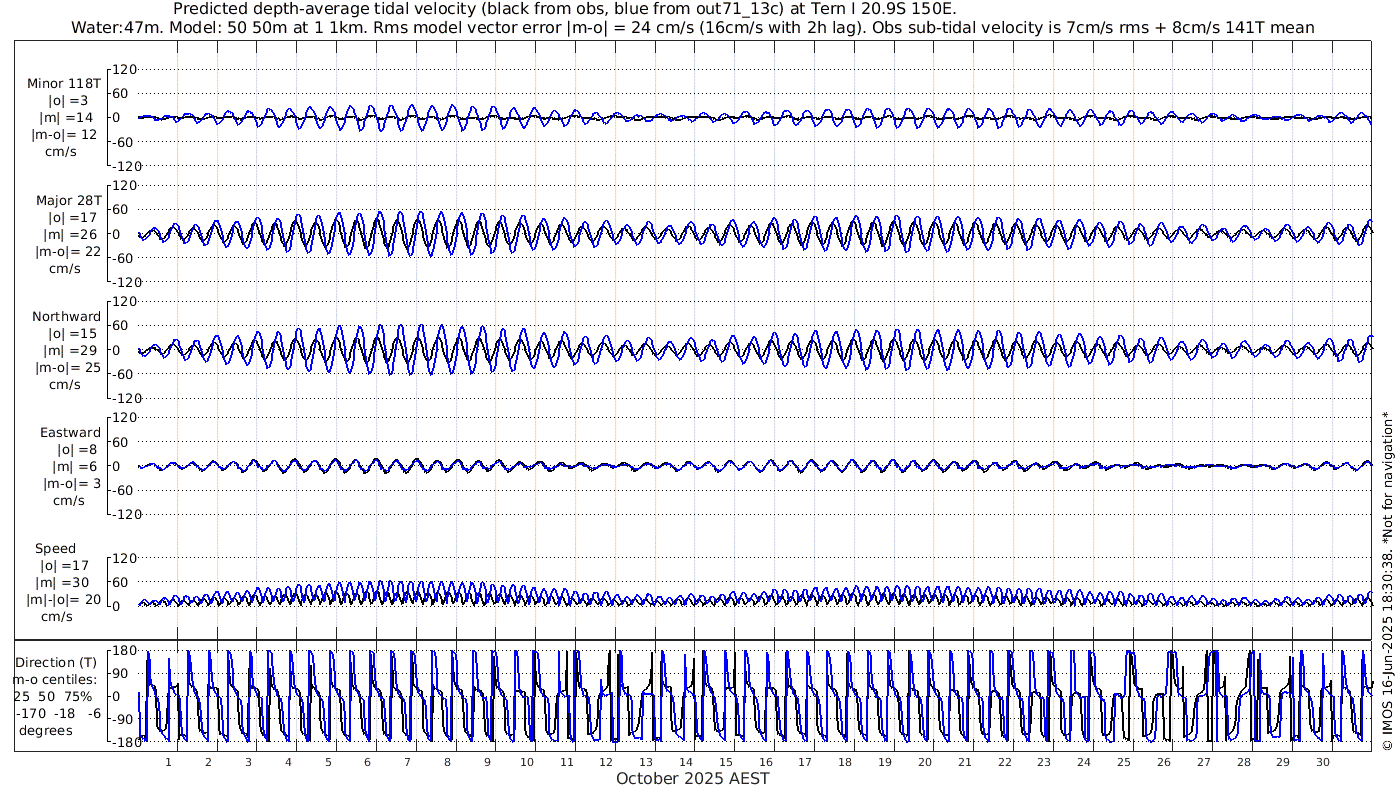Click the '25 50 75%' centile header
Screen dimensions: 1400x800
[x=53, y=696]
